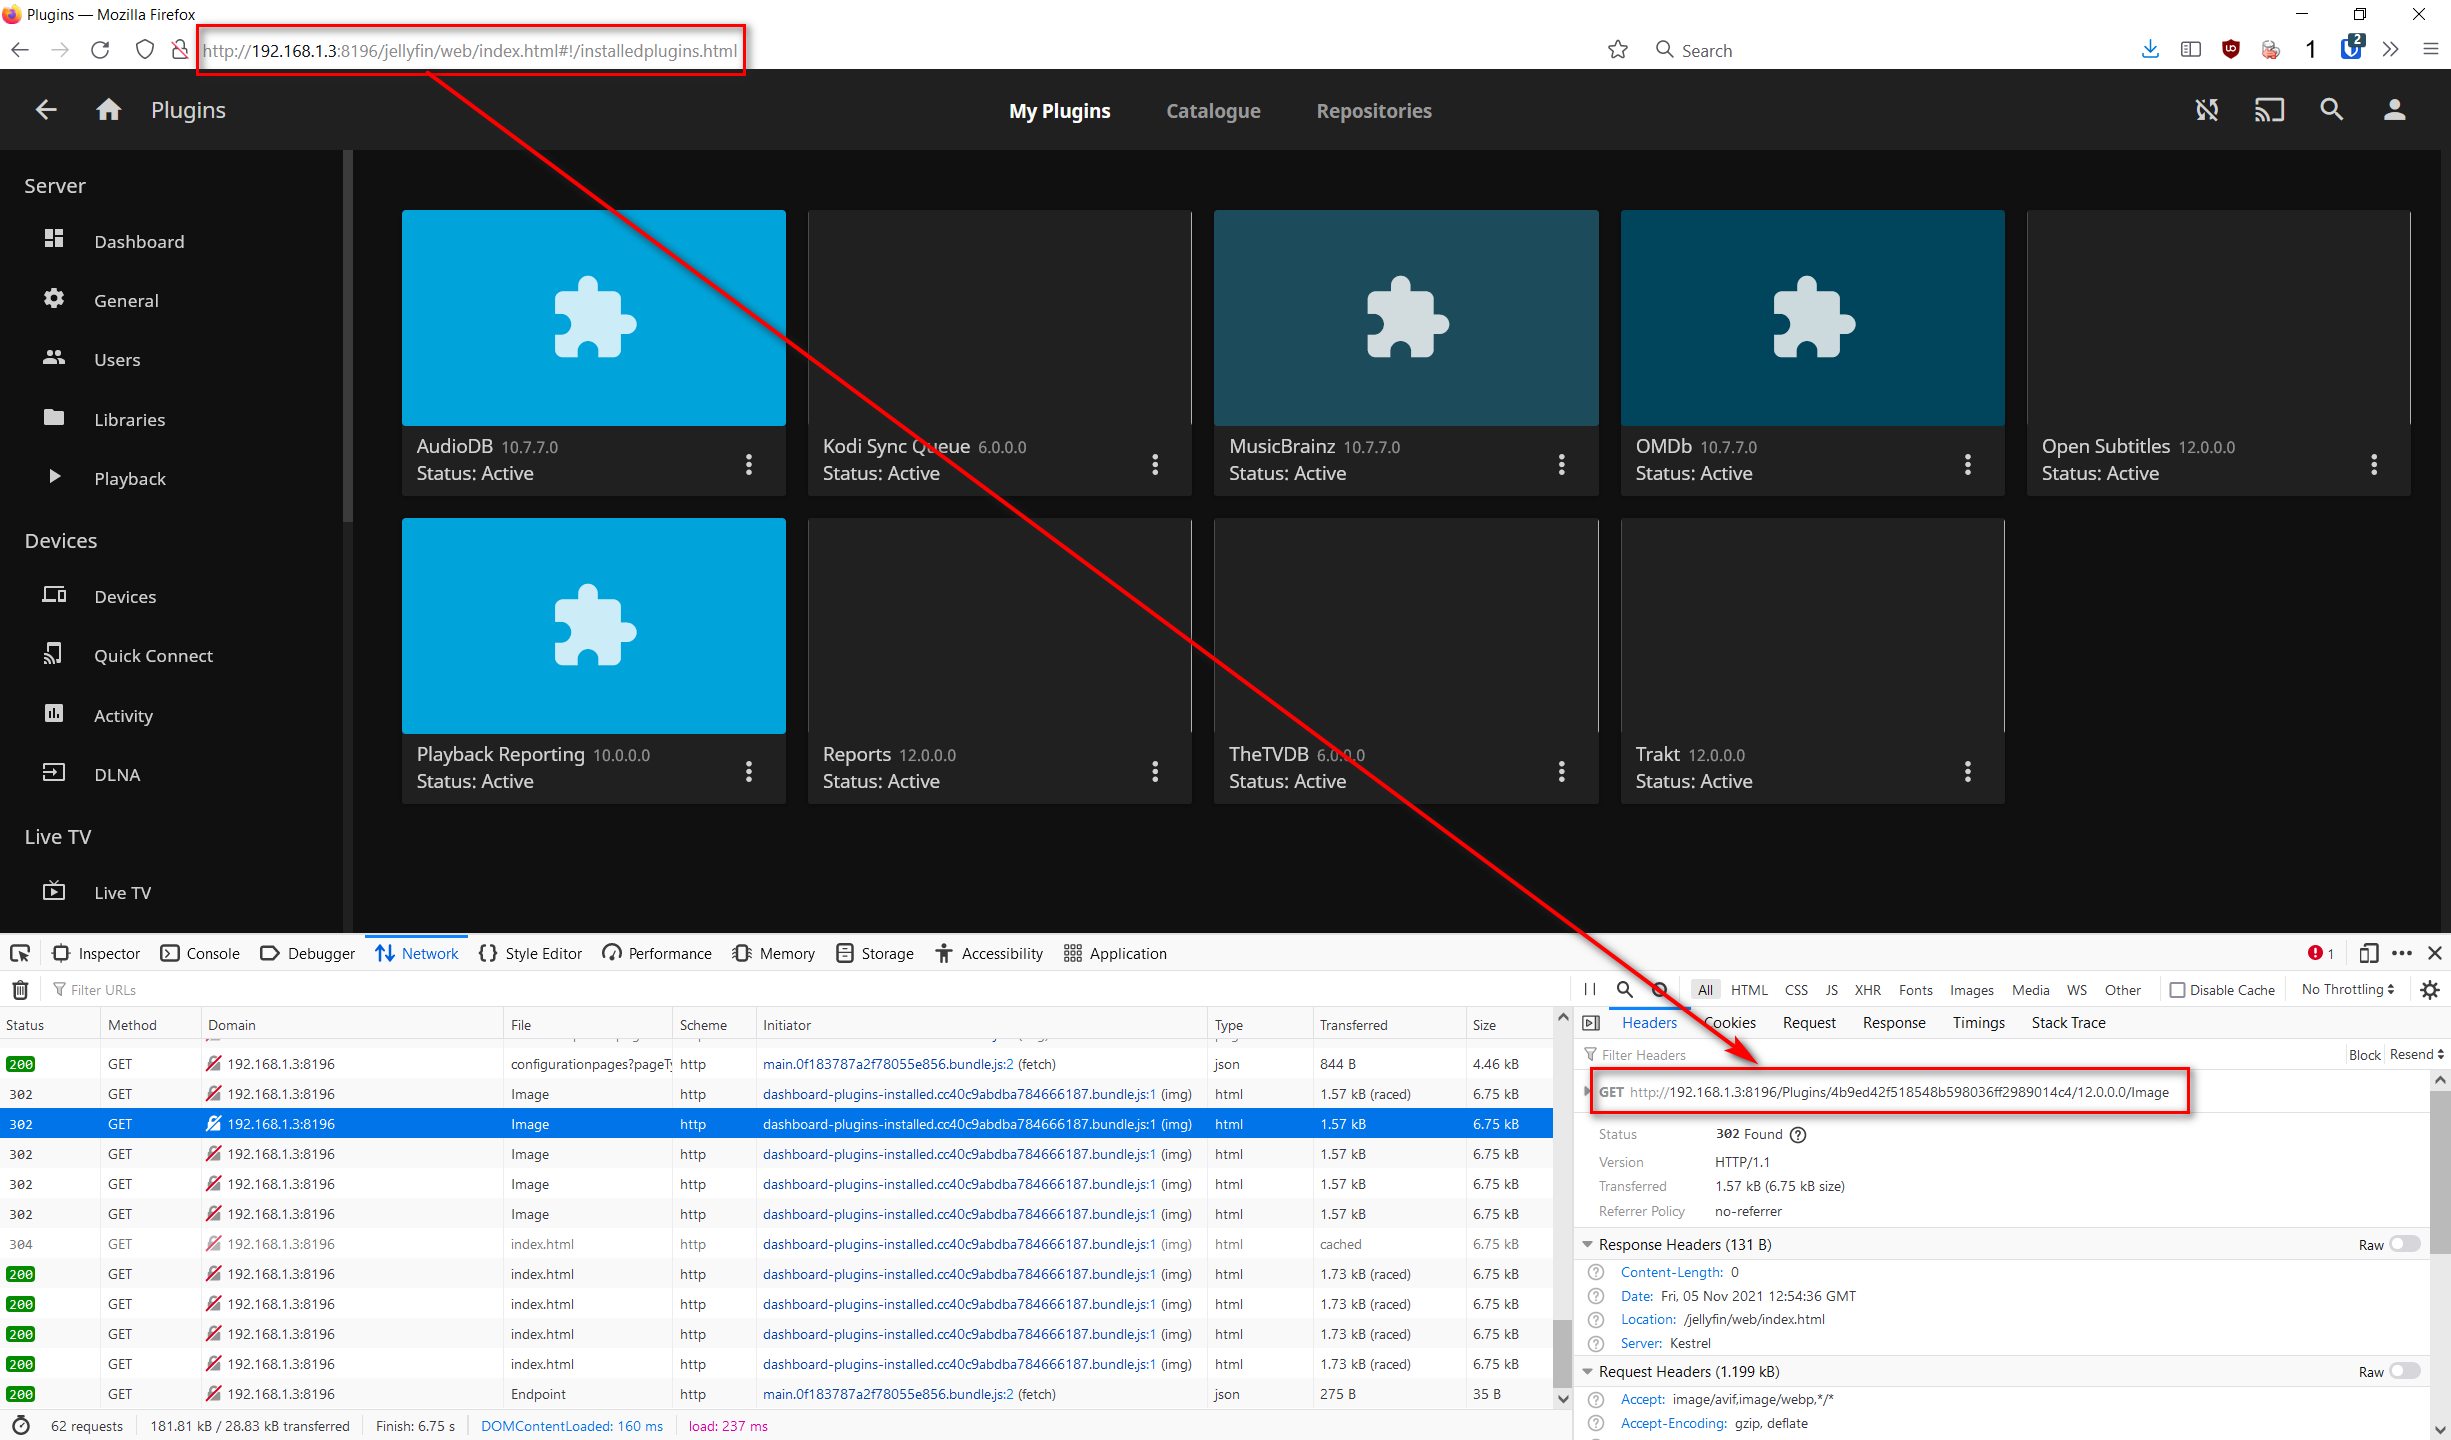This screenshot has width=2451, height=1440.
Task: Enable the Disable Cache checkbox
Action: coord(2178,989)
